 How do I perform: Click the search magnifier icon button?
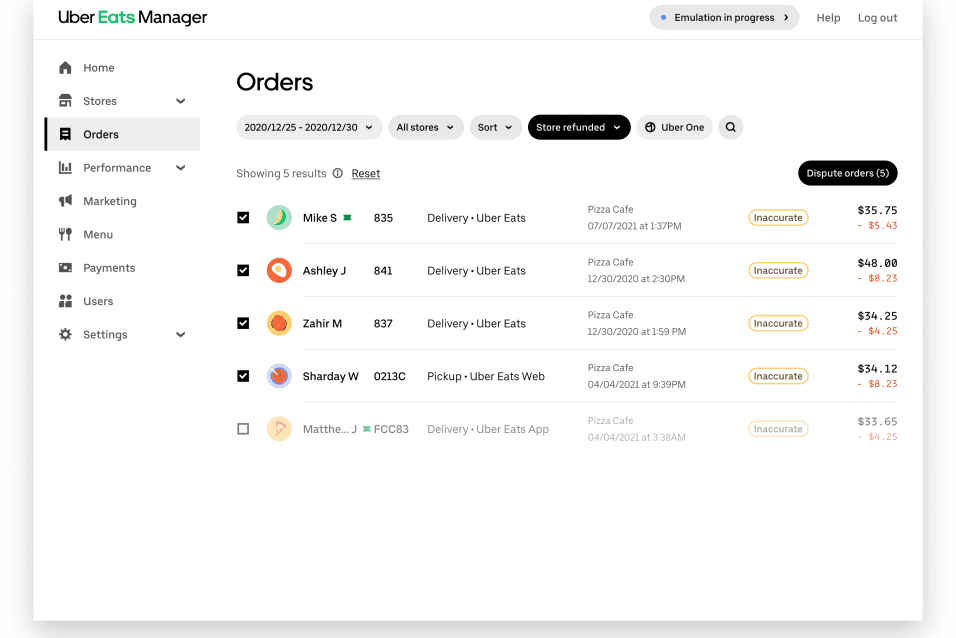pos(730,127)
